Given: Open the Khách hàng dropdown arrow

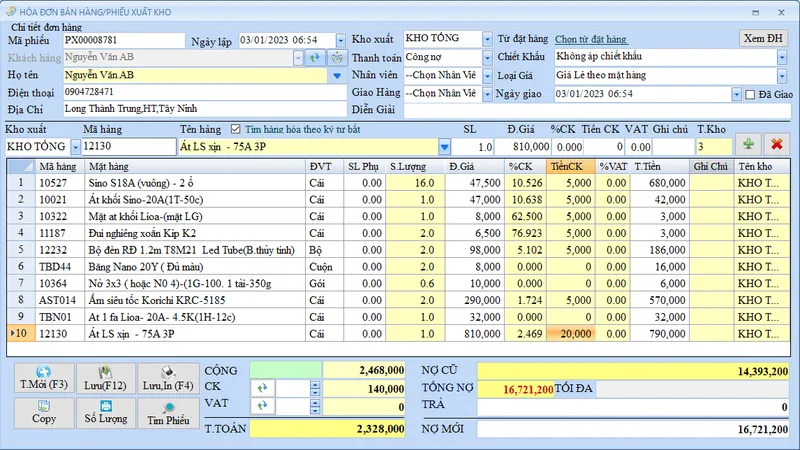Looking at the screenshot, I should coord(298,58).
